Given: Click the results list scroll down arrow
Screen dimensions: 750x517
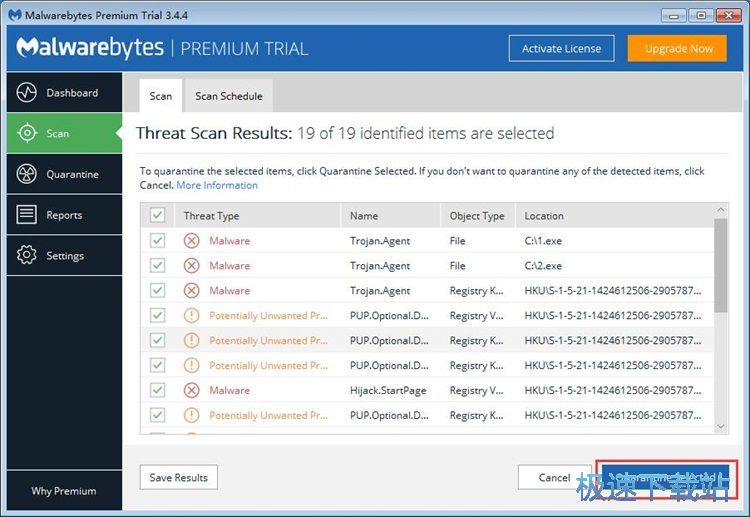Looking at the screenshot, I should point(721,426).
